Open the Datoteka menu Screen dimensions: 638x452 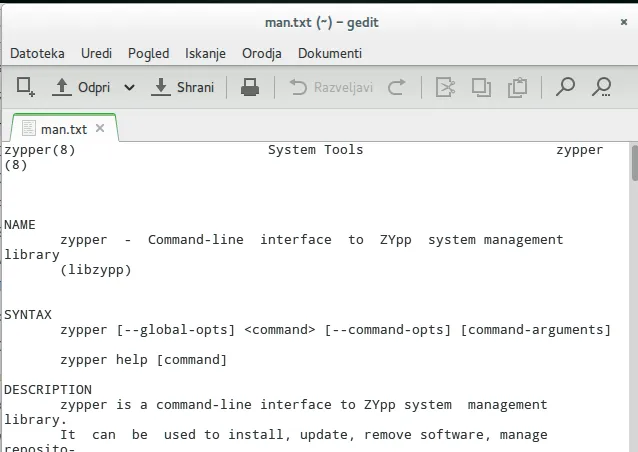coord(37,53)
